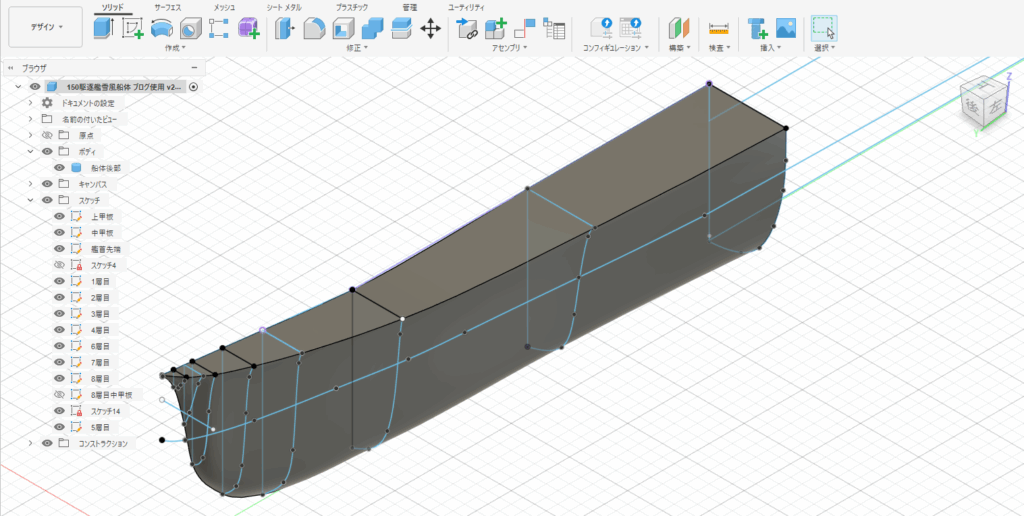This screenshot has height=516, width=1024.
Task: Select the Move/Copy arrows tool
Action: (x=431, y=28)
